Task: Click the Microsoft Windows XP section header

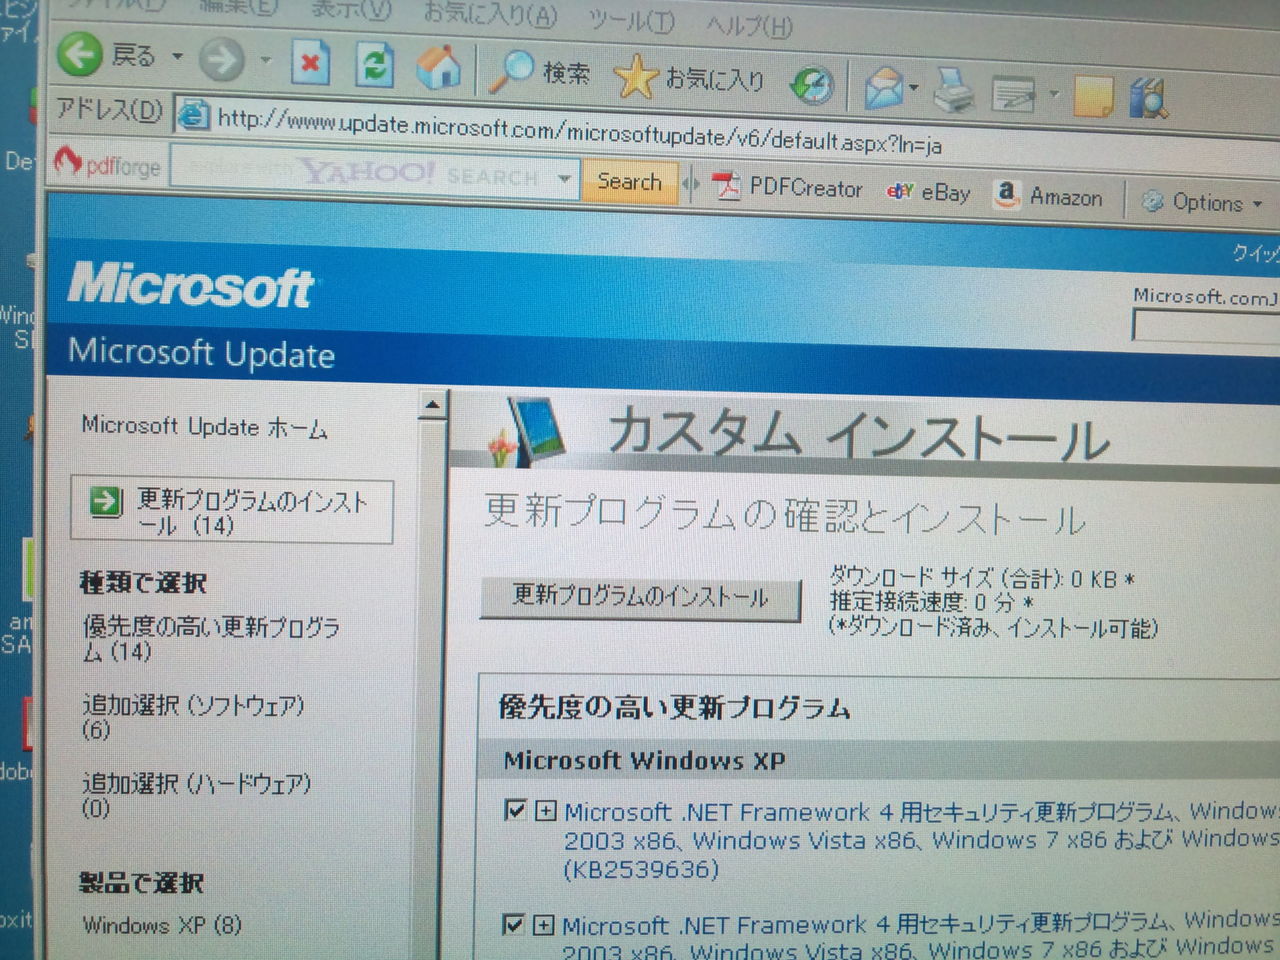Action: [644, 761]
